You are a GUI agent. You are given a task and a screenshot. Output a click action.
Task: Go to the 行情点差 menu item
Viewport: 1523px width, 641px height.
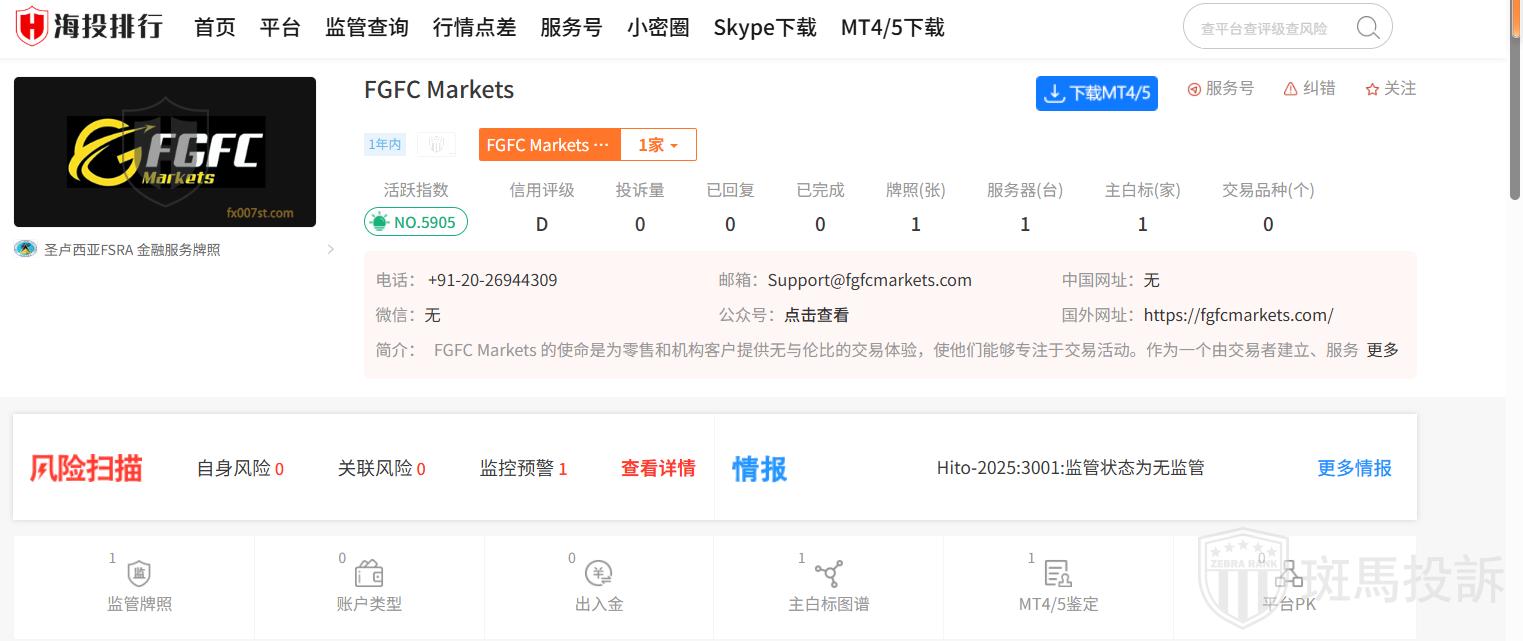click(474, 28)
